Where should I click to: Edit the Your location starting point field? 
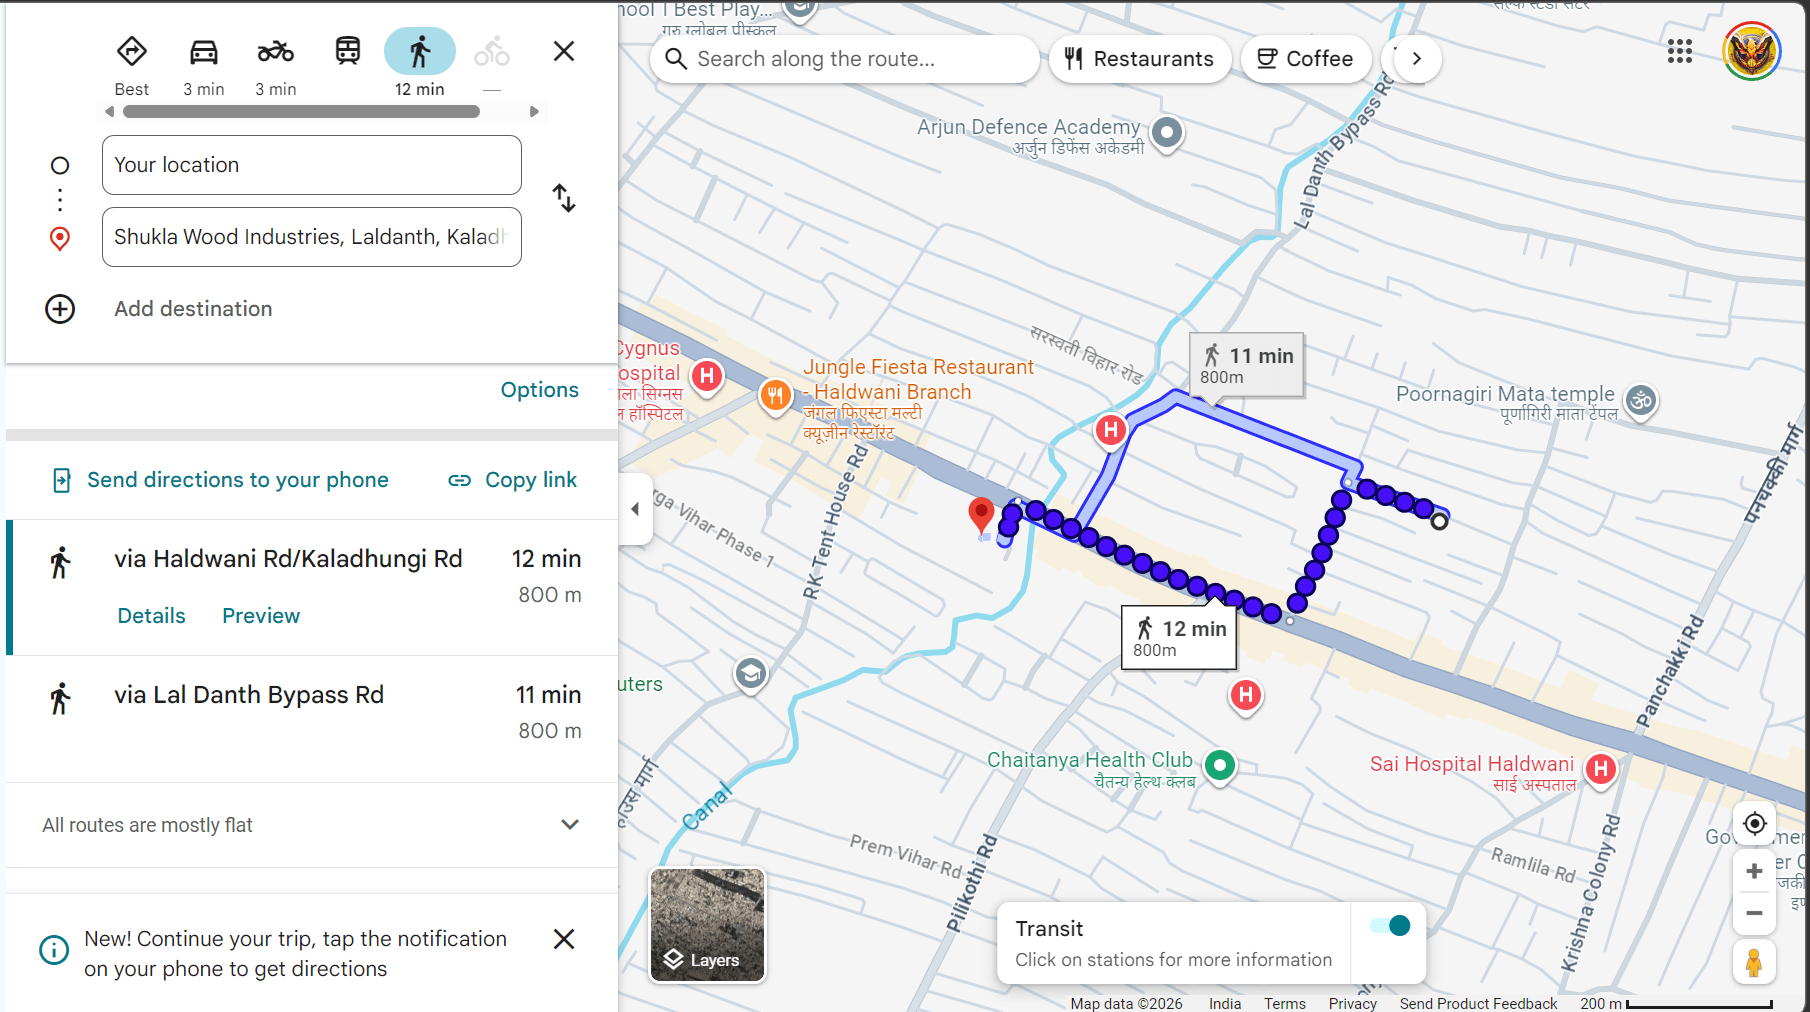(312, 165)
